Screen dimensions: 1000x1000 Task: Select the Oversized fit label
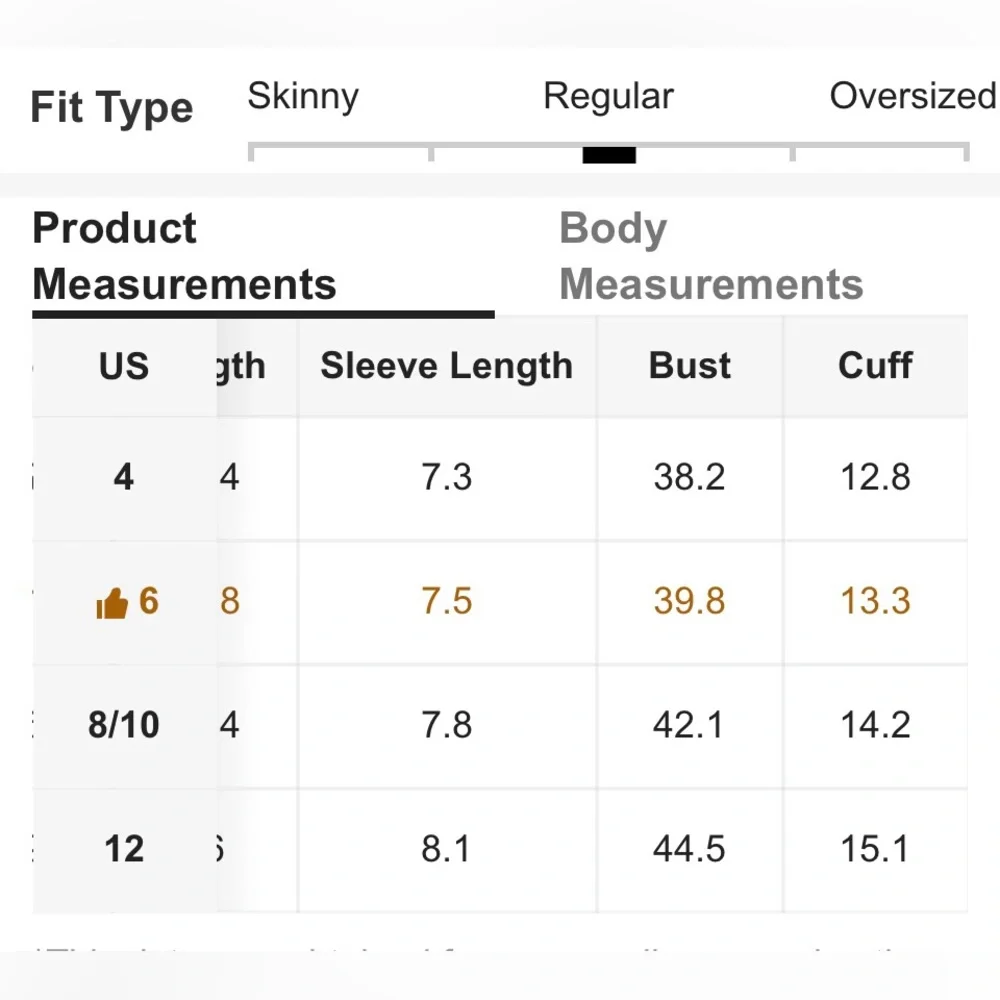tap(913, 96)
